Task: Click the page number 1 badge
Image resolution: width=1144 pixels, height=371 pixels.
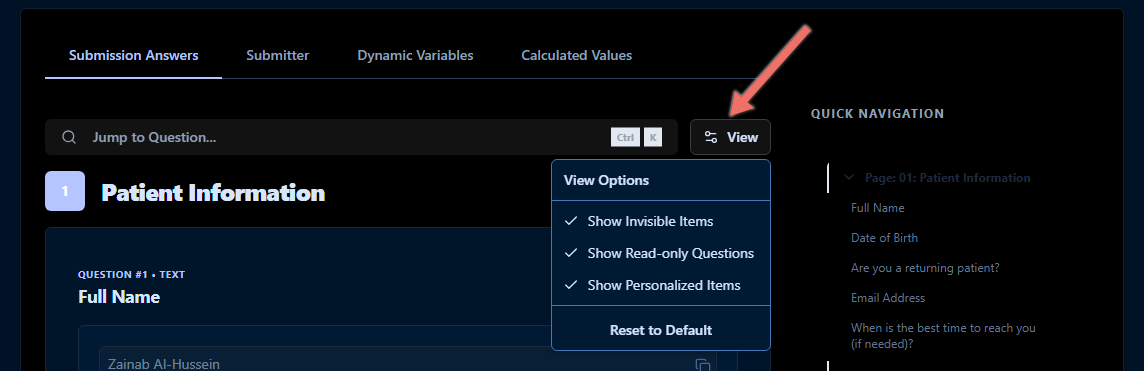Action: coord(65,191)
